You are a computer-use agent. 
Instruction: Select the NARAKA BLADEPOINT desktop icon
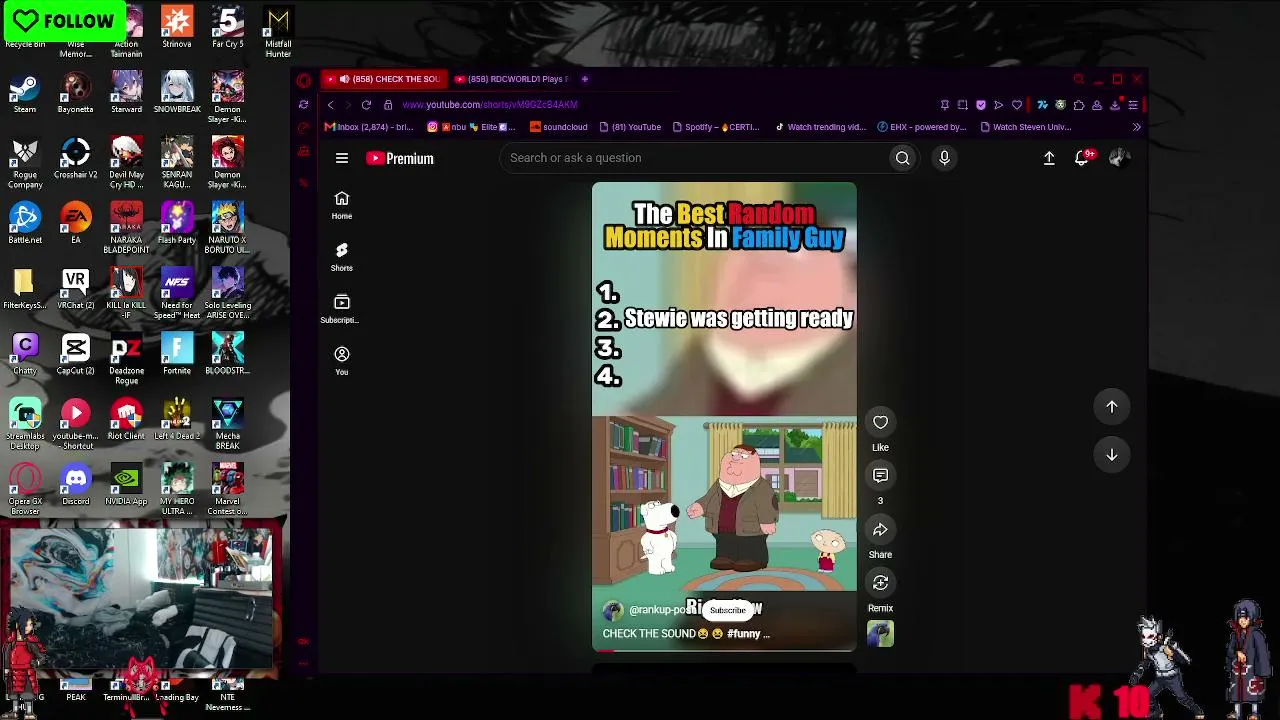tap(126, 228)
